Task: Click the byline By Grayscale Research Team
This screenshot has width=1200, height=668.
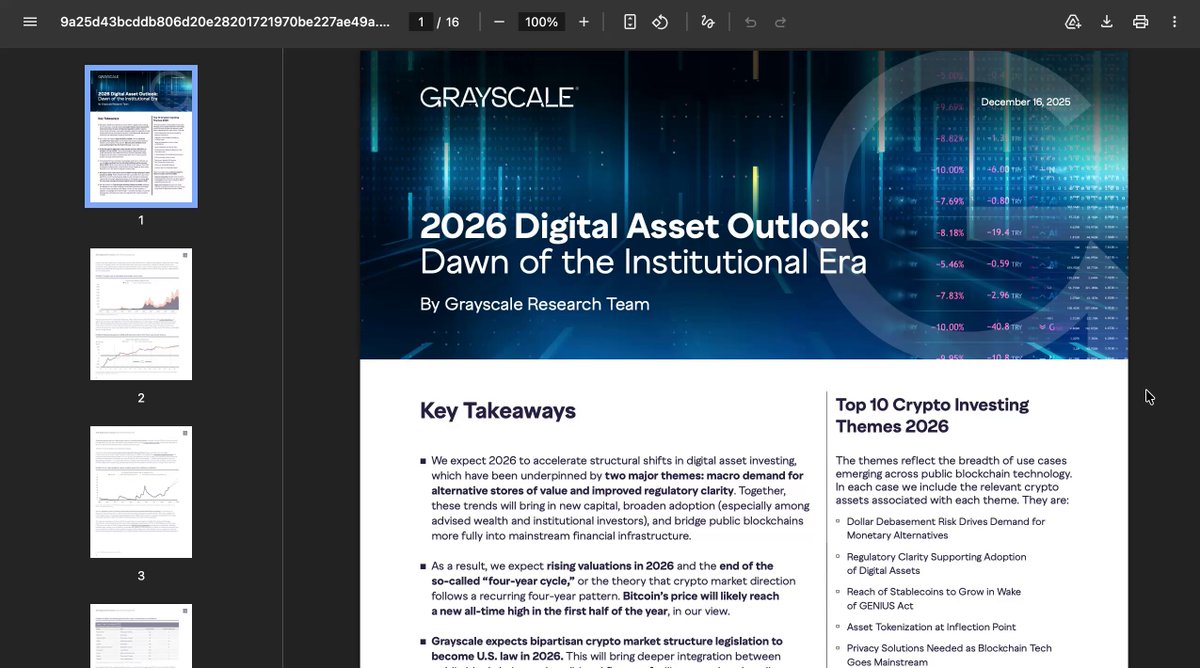Action: point(535,304)
